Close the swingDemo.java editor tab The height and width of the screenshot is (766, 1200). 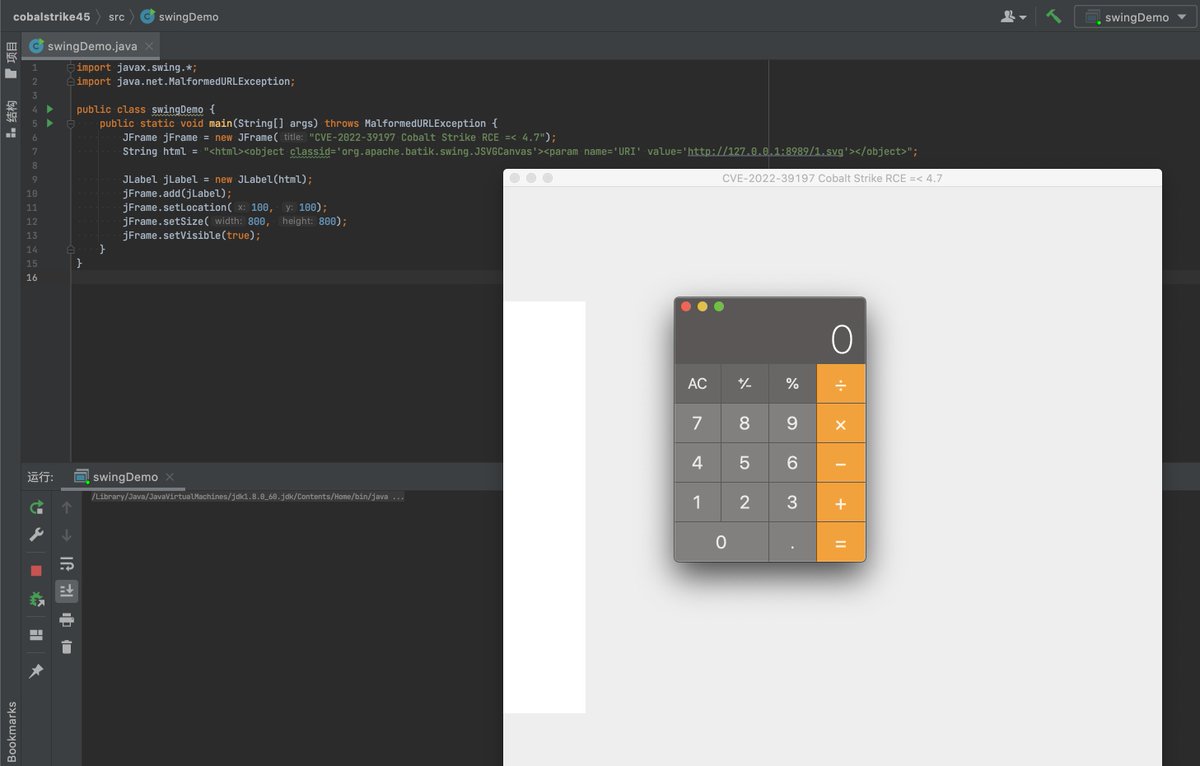pyautogui.click(x=149, y=46)
